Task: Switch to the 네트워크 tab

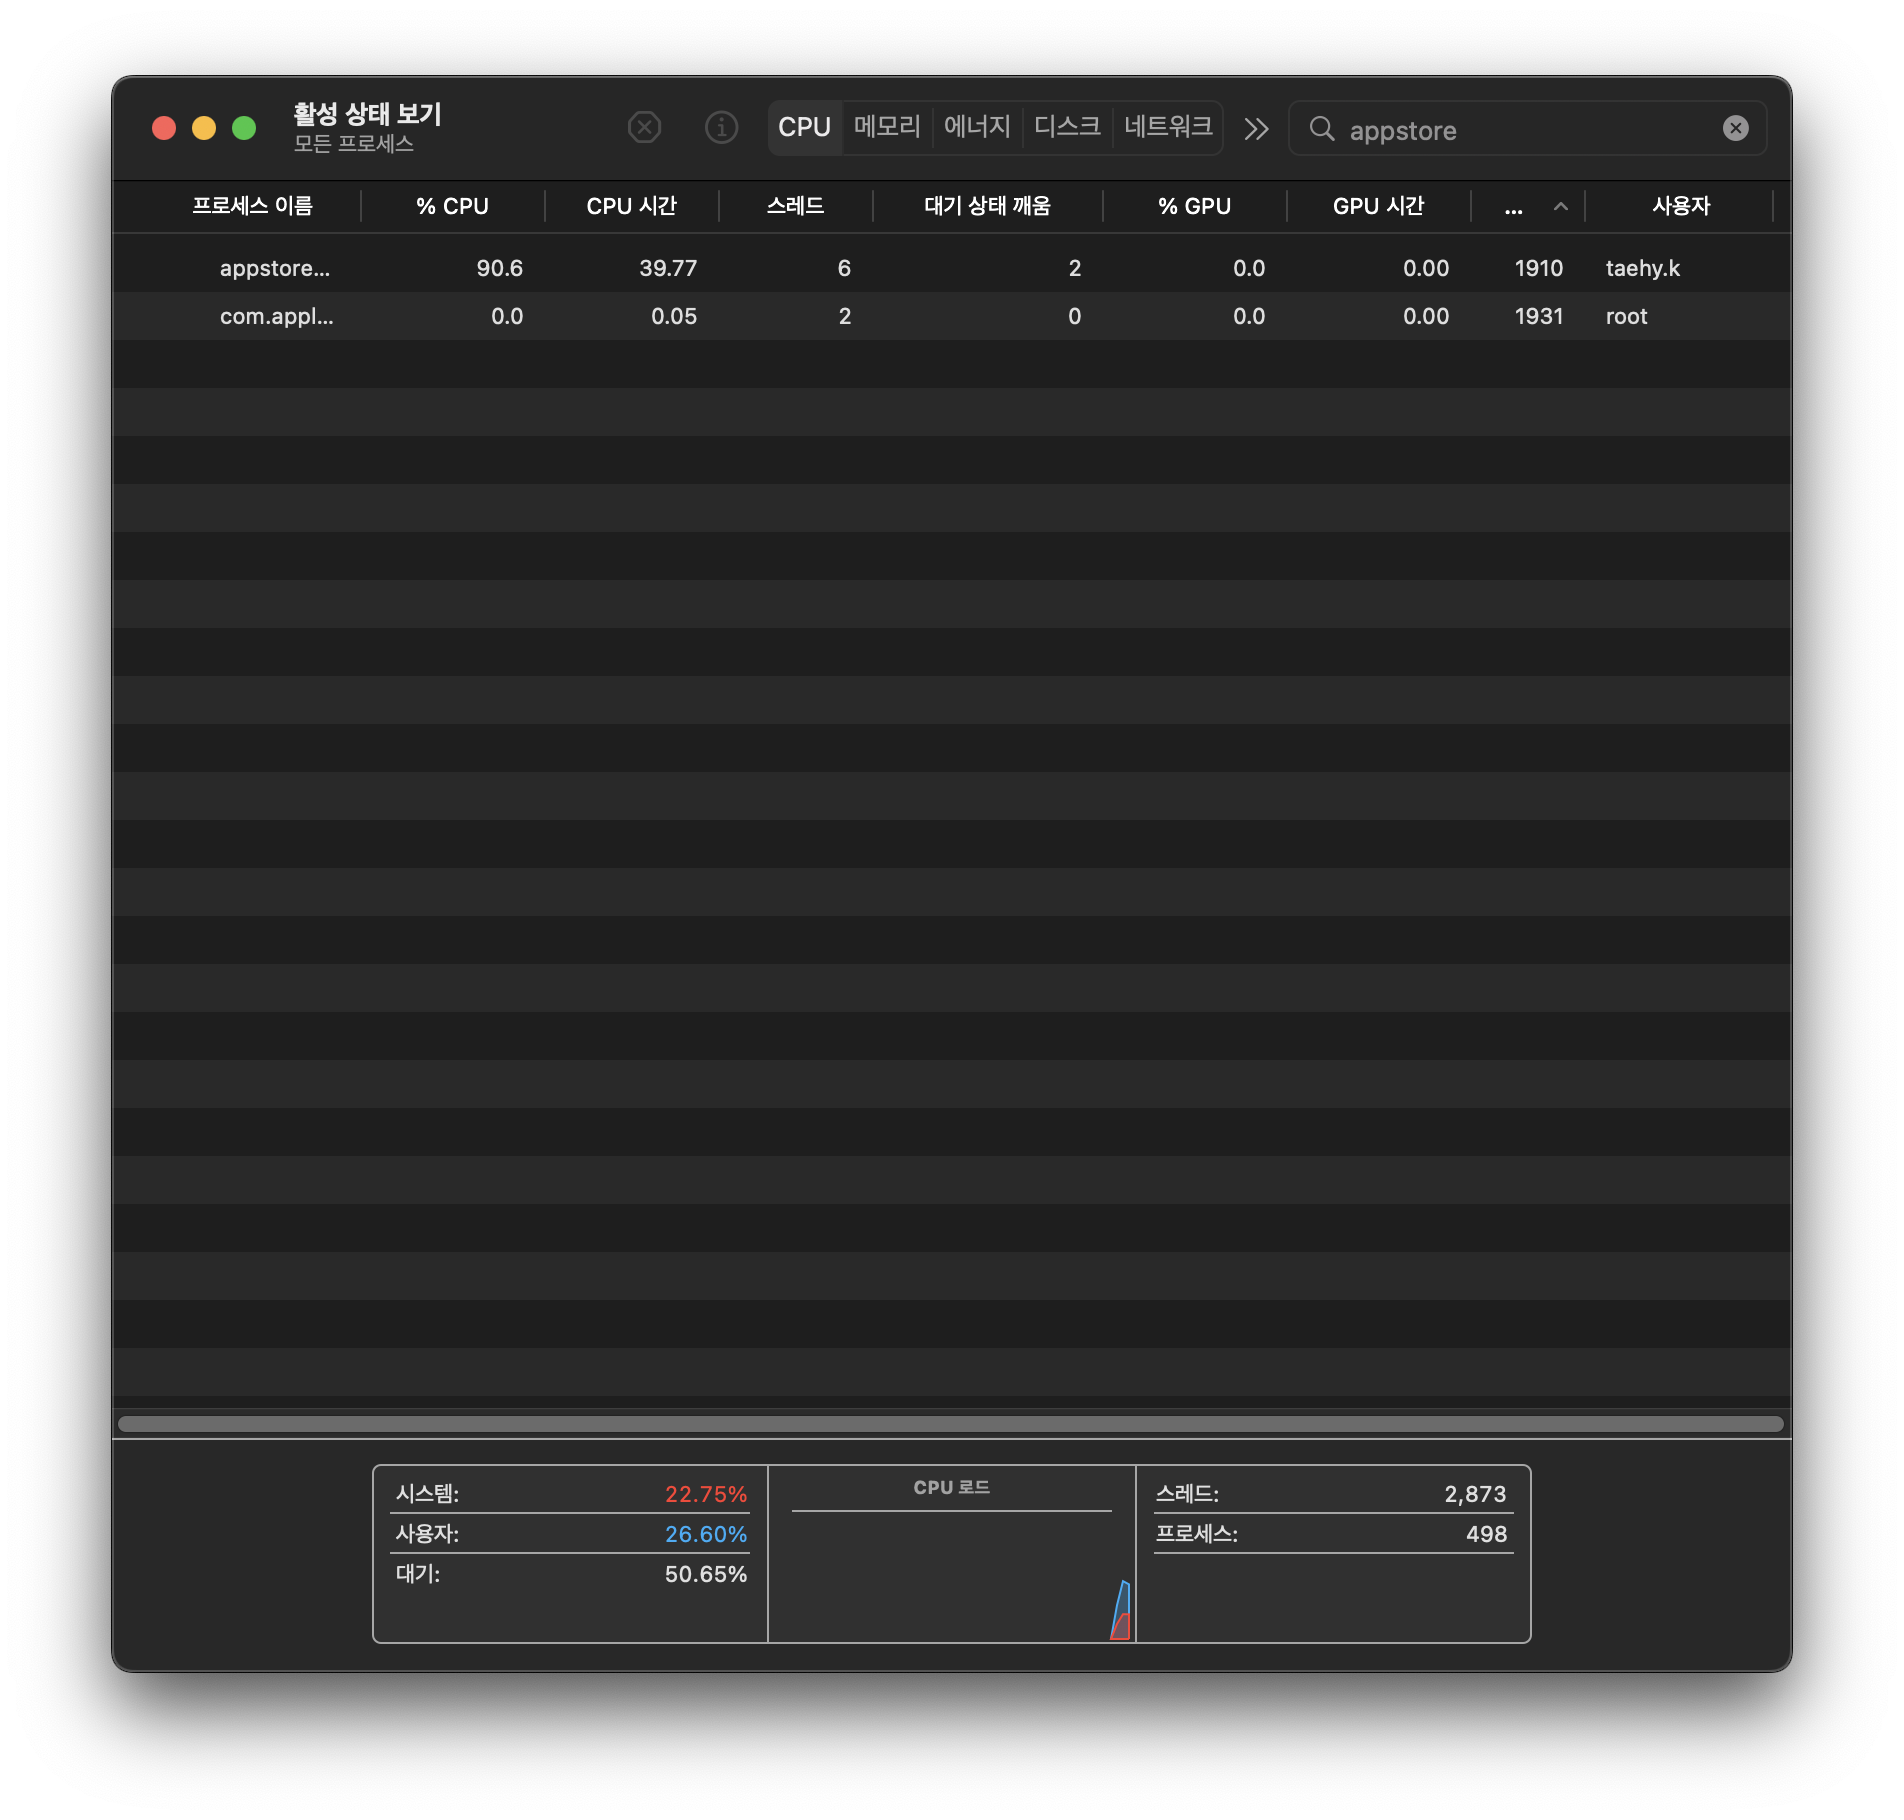Action: [x=1168, y=127]
